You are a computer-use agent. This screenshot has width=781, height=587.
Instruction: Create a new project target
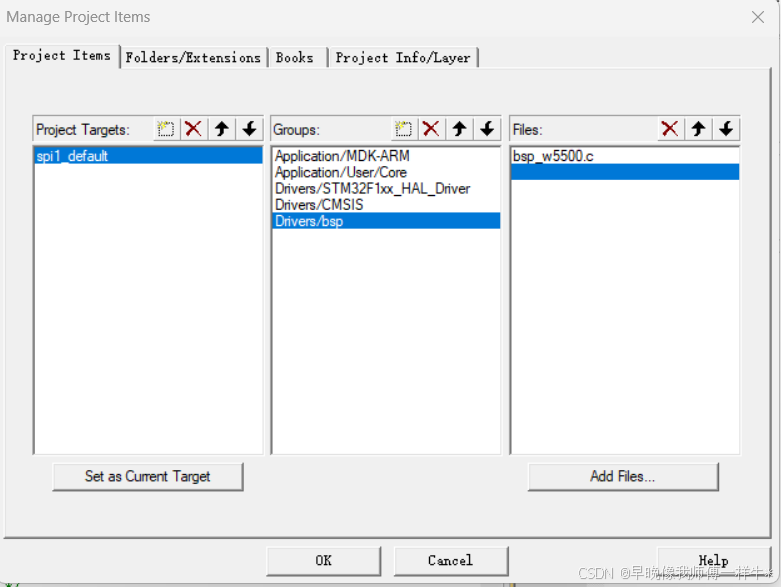166,129
